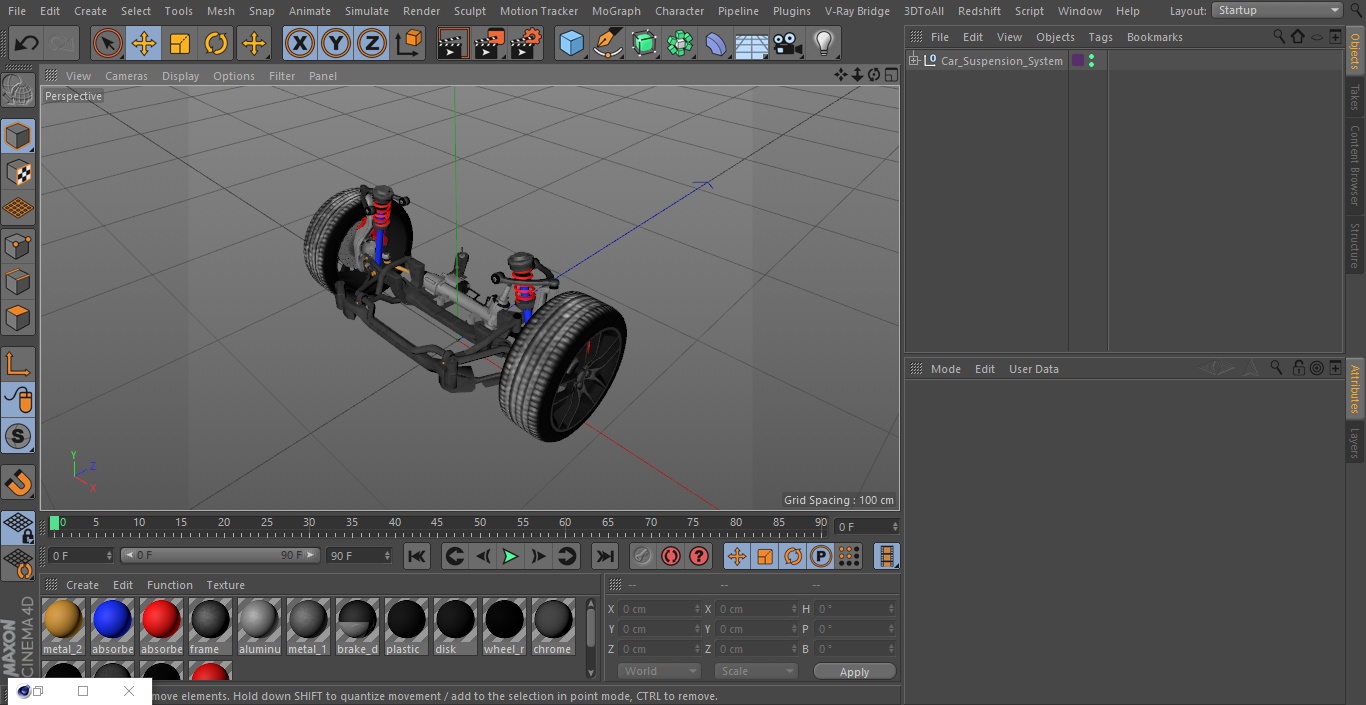Open Layers side tab
This screenshot has height=705, width=1366.
pyautogui.click(x=1355, y=443)
